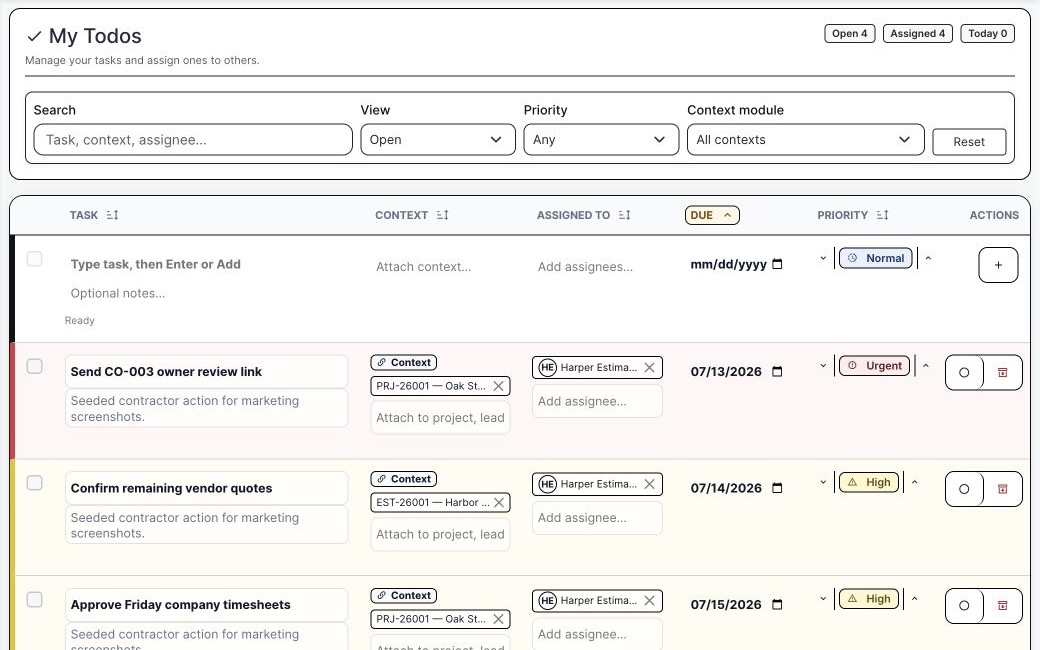
Task: Raise priority of Urgent task
Action: [926, 365]
